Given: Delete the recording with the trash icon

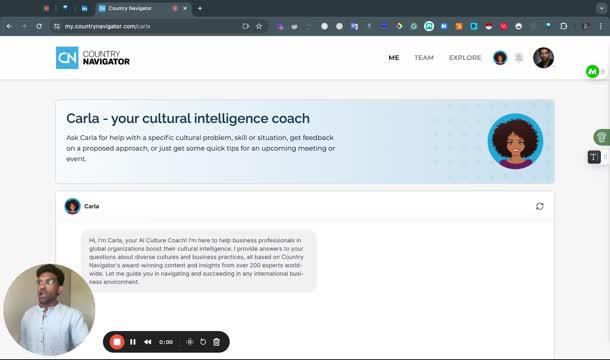Looking at the screenshot, I should pos(216,342).
